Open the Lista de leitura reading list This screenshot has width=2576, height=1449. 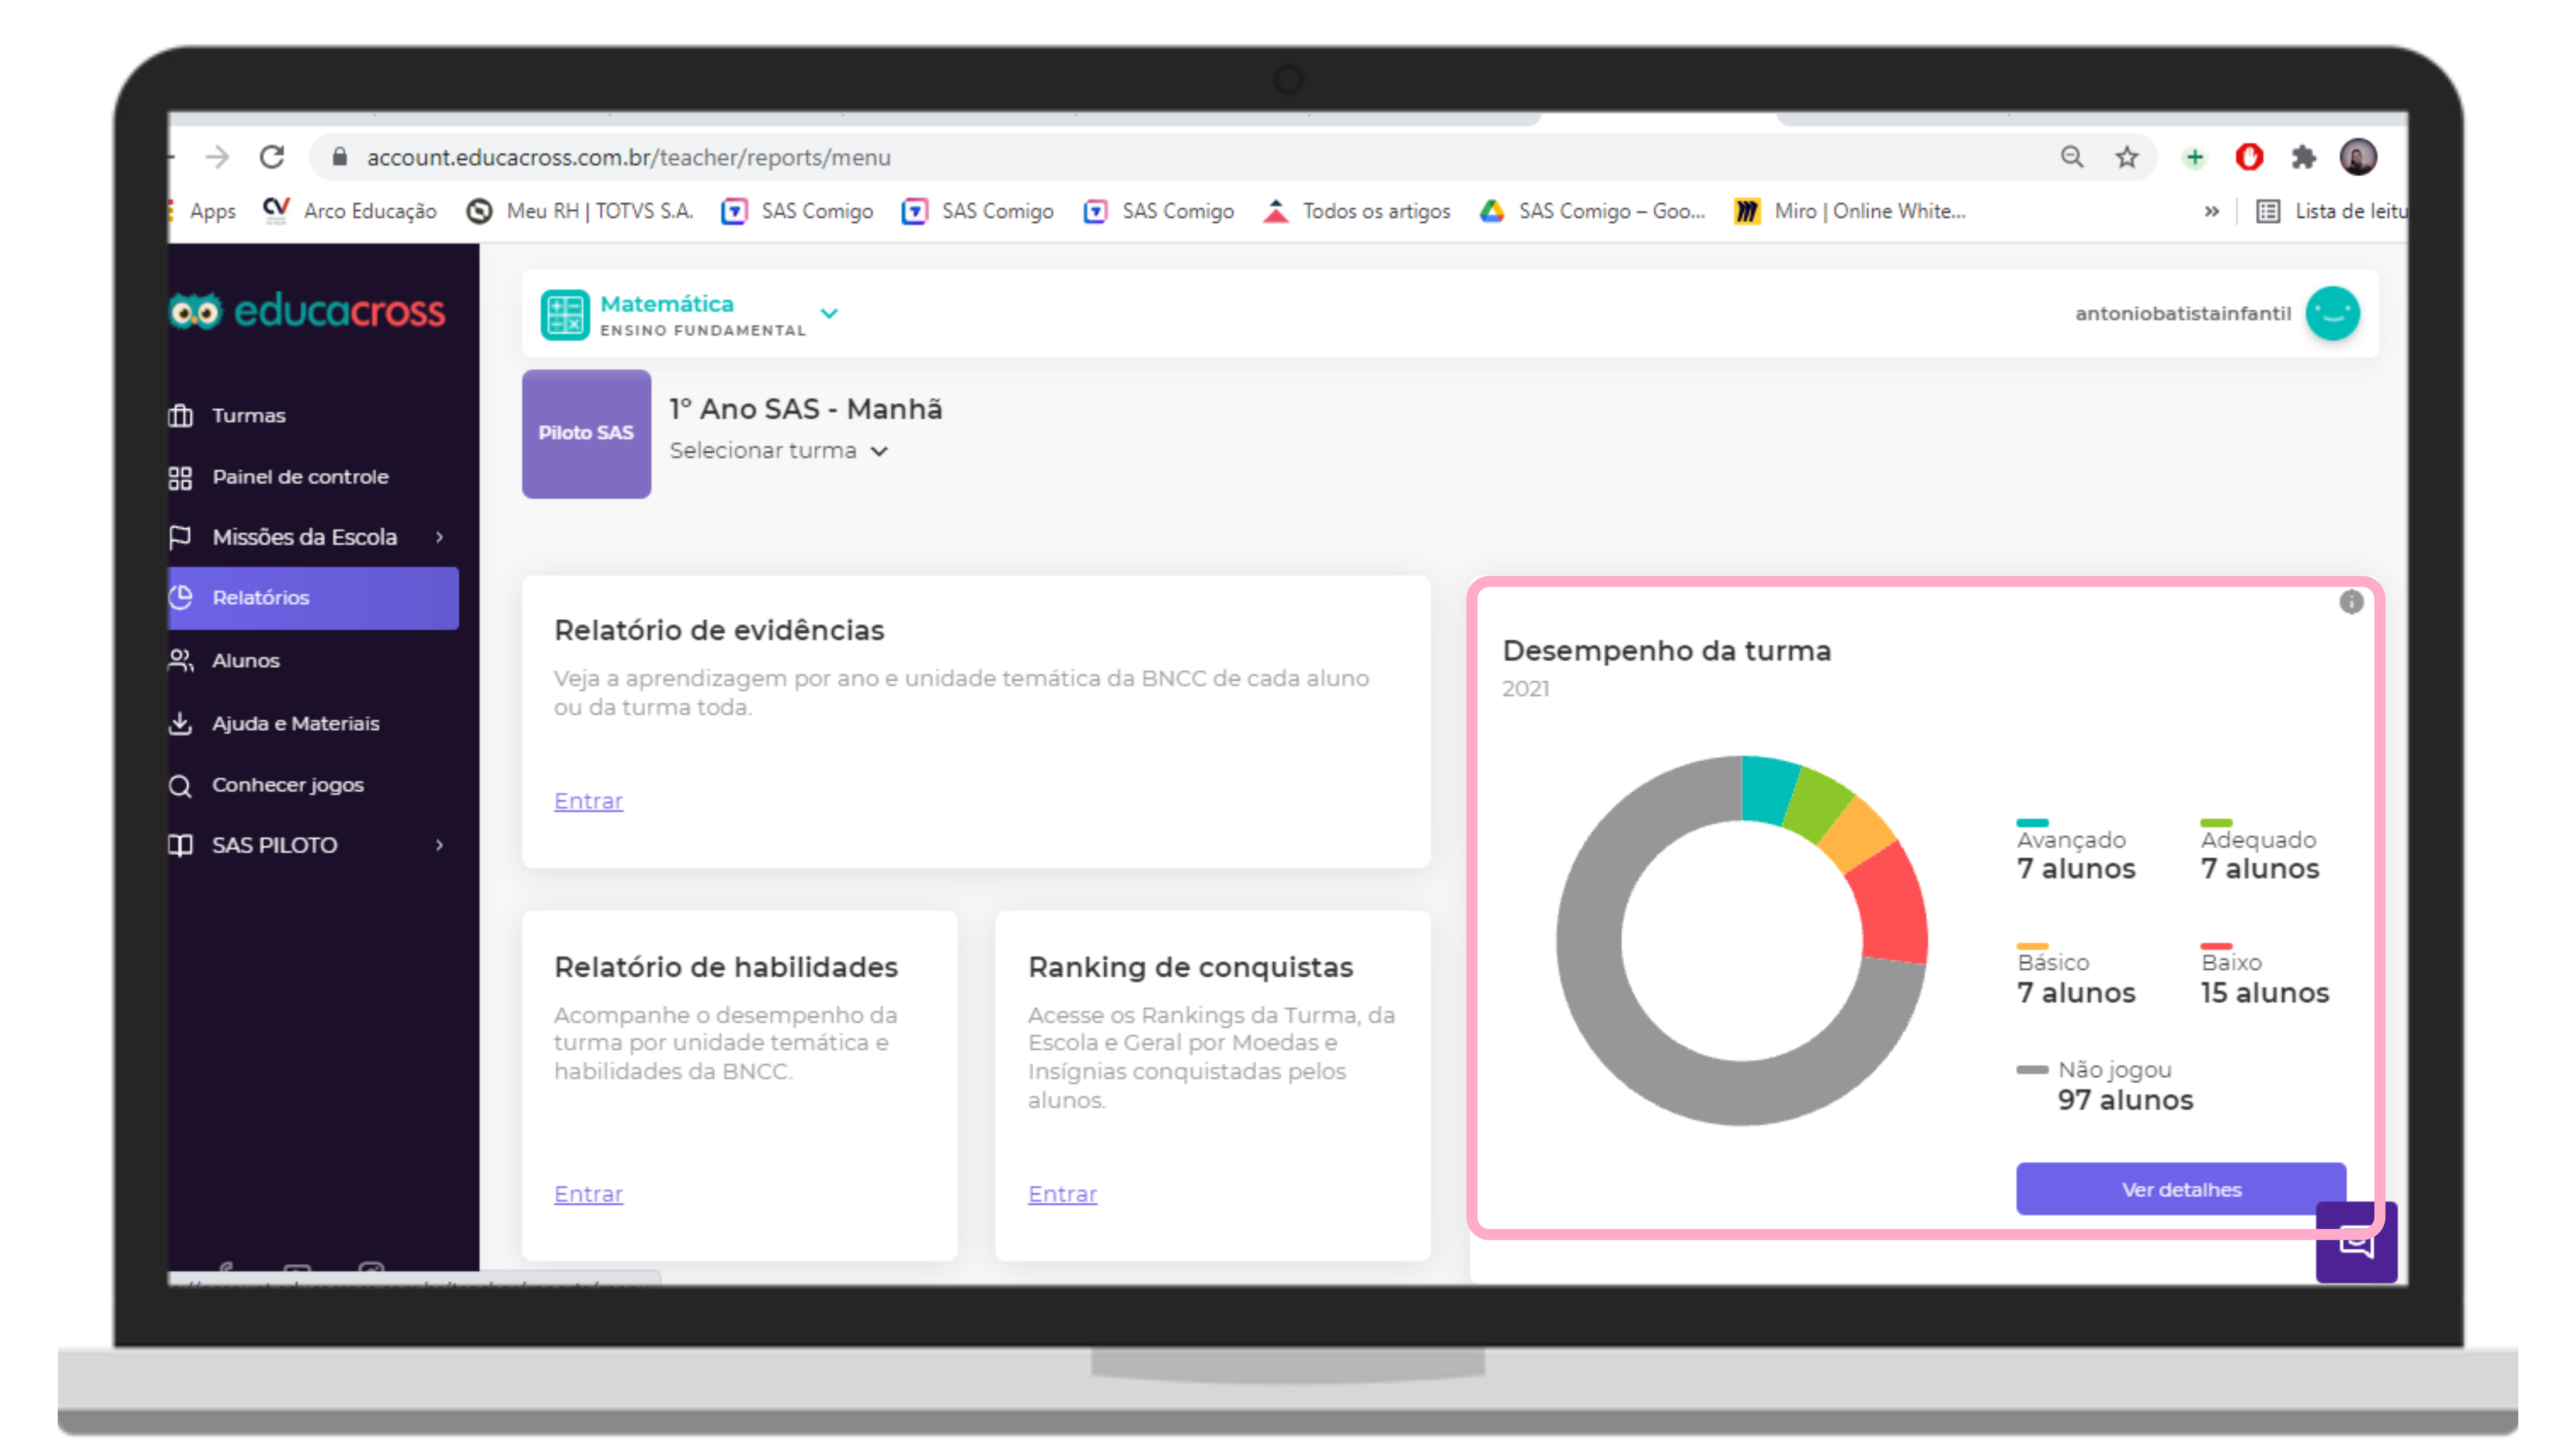[2332, 211]
